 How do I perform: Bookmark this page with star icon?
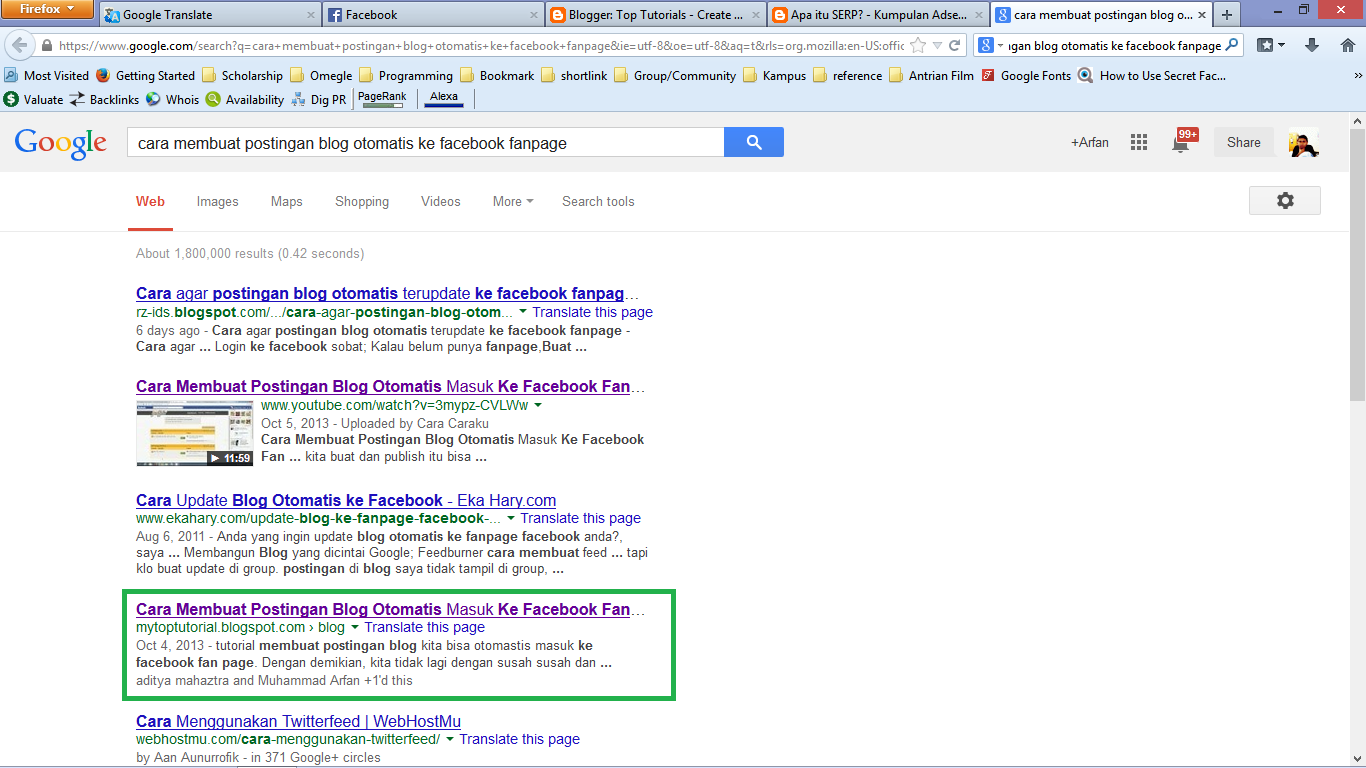coord(918,46)
